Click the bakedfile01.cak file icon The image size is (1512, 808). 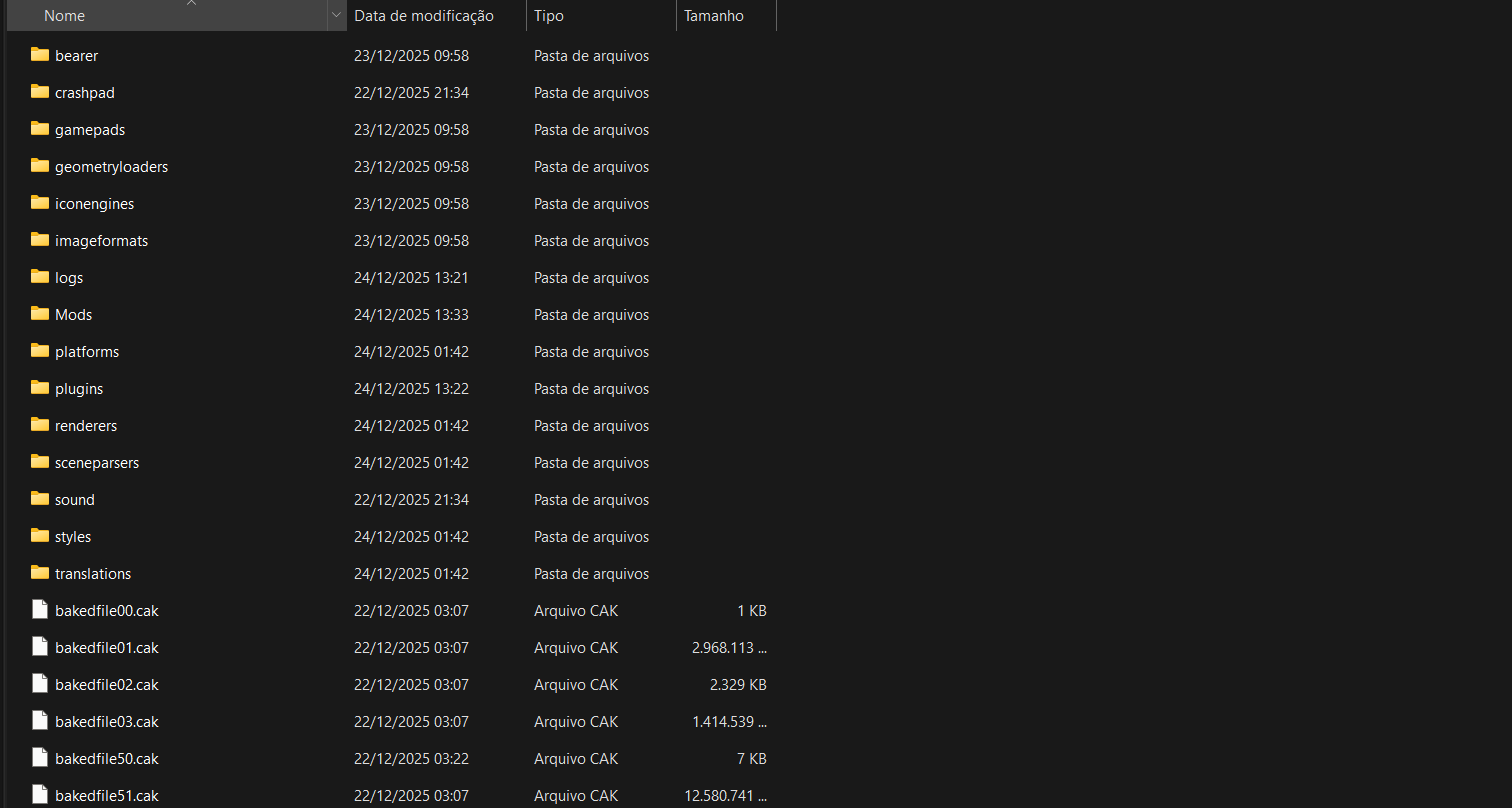[40, 647]
